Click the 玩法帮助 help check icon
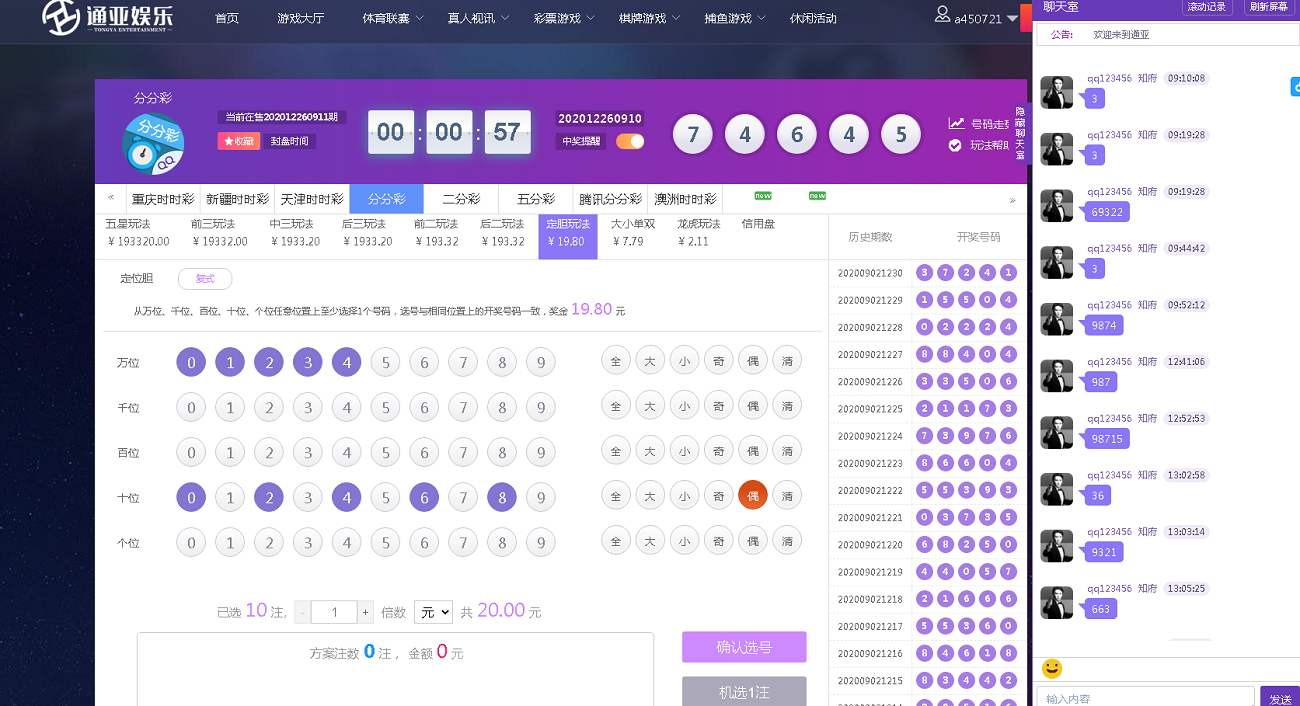Viewport: 1300px width, 706px height. click(953, 144)
